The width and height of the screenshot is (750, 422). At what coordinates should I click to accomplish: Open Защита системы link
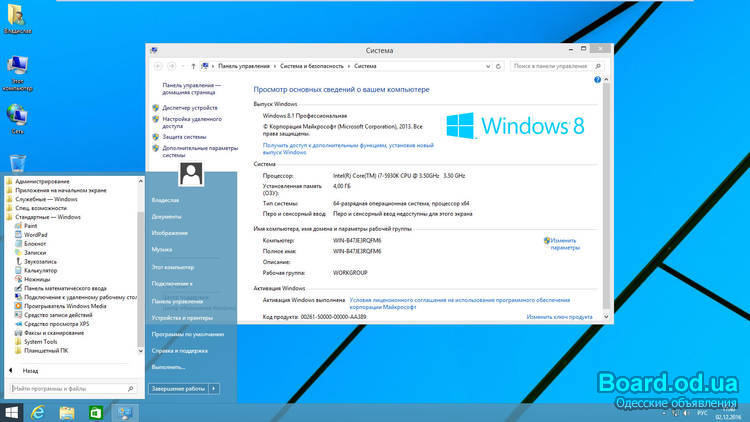point(184,137)
